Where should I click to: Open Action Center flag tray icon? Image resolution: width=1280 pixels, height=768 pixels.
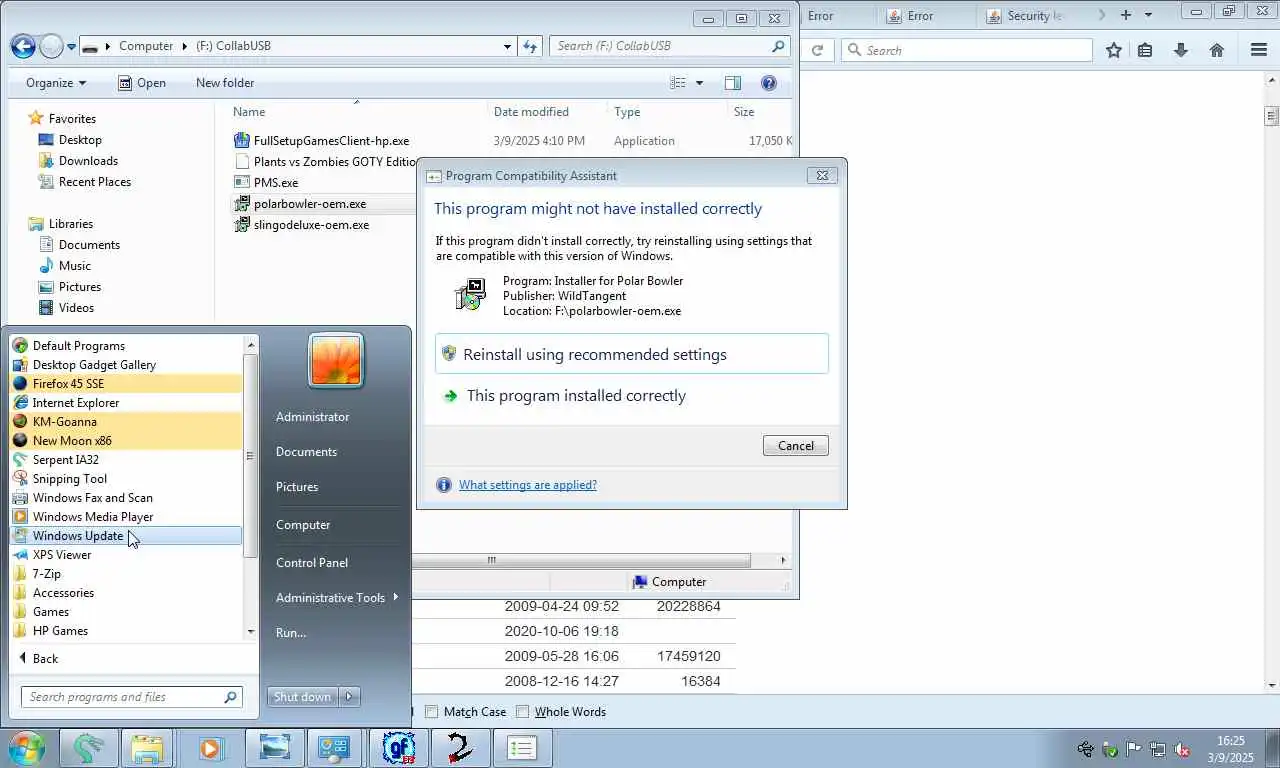click(x=1133, y=749)
